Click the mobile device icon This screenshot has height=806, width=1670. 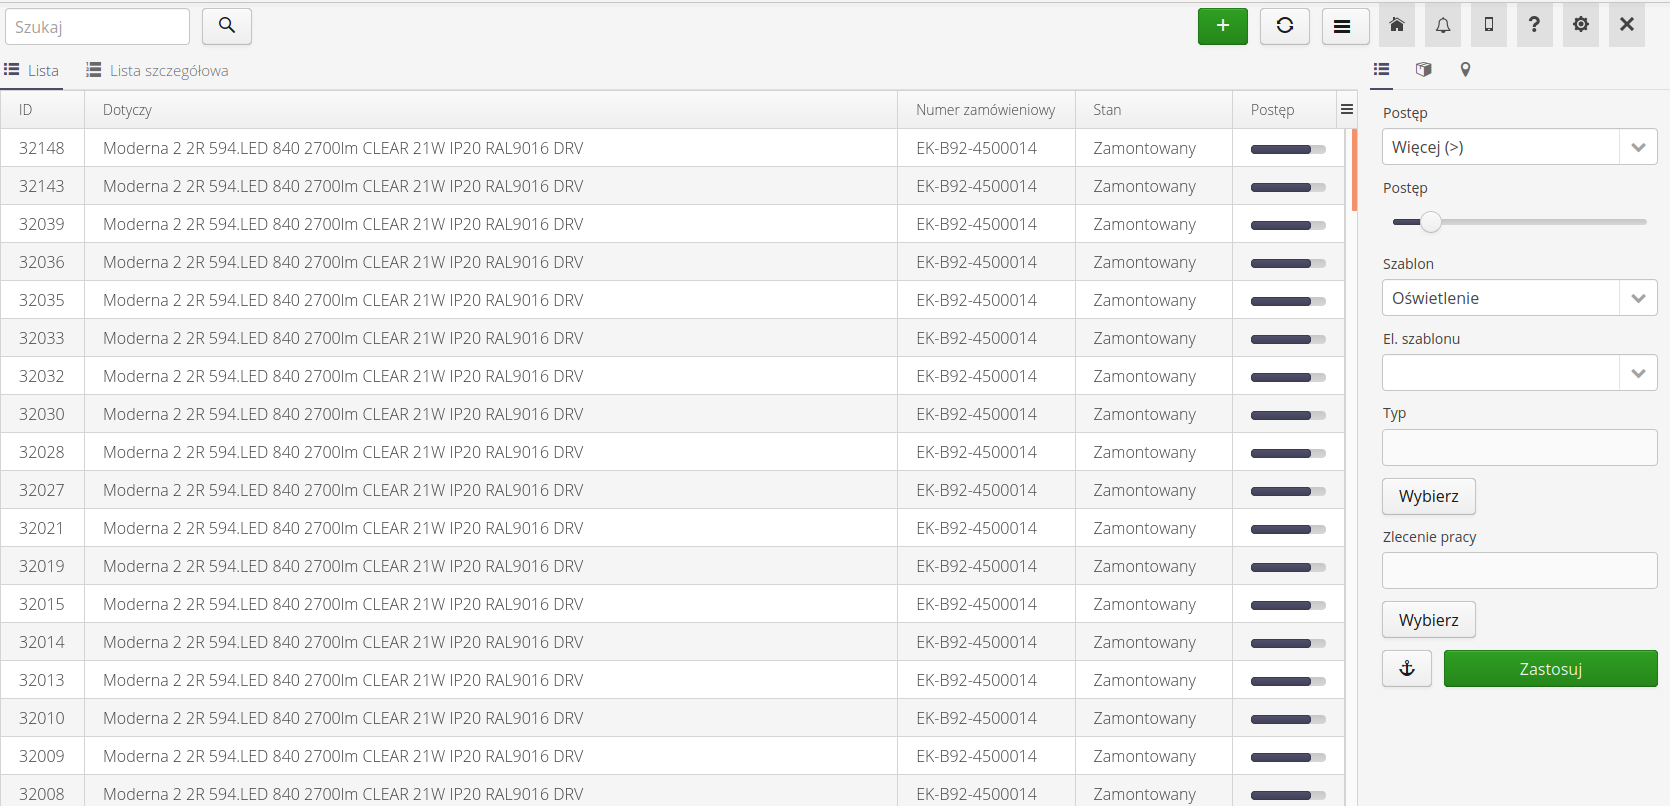(1488, 25)
